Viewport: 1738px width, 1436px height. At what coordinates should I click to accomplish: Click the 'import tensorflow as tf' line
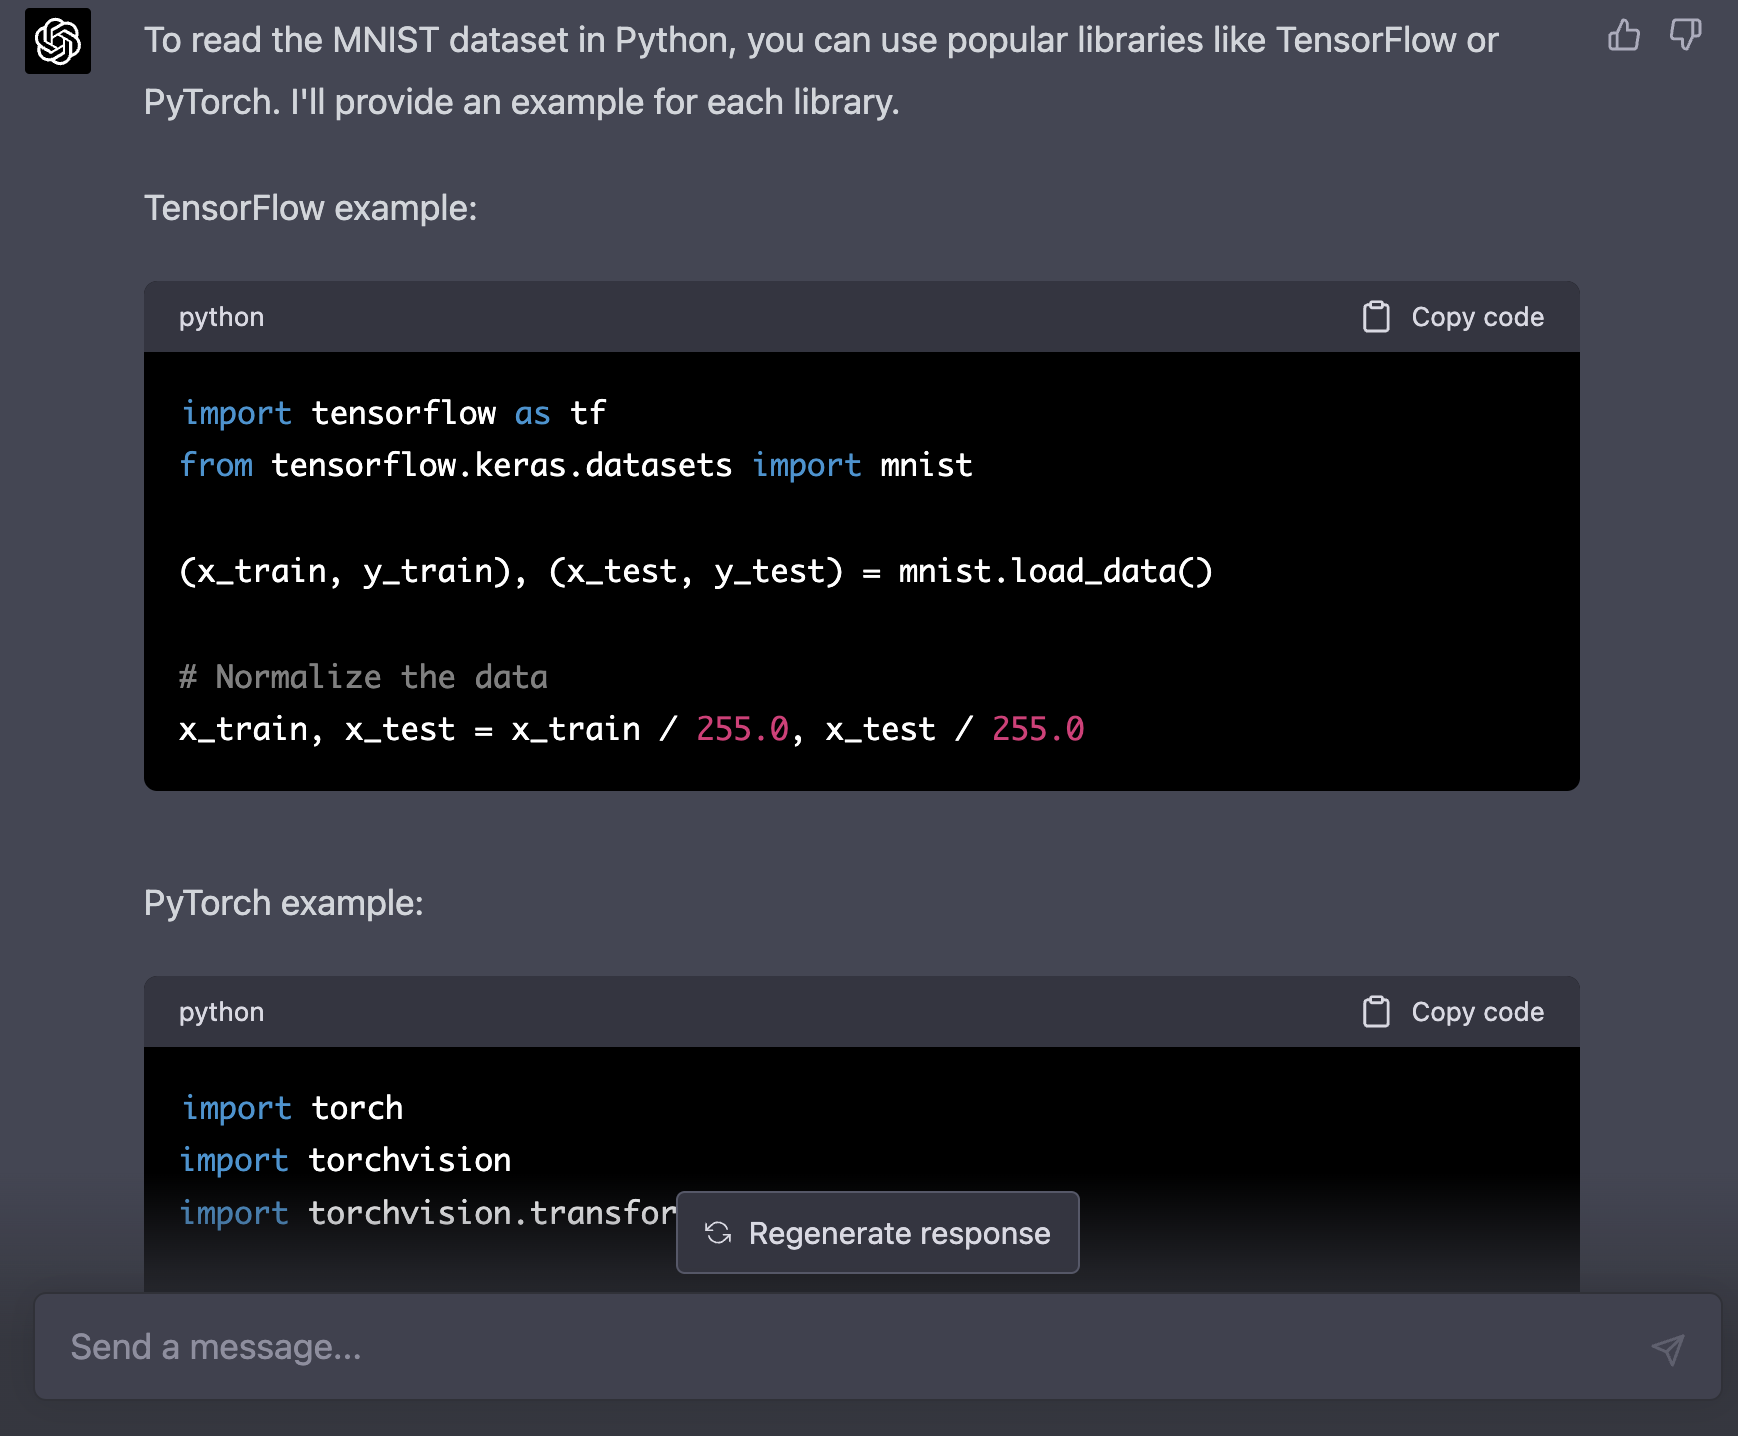(393, 413)
